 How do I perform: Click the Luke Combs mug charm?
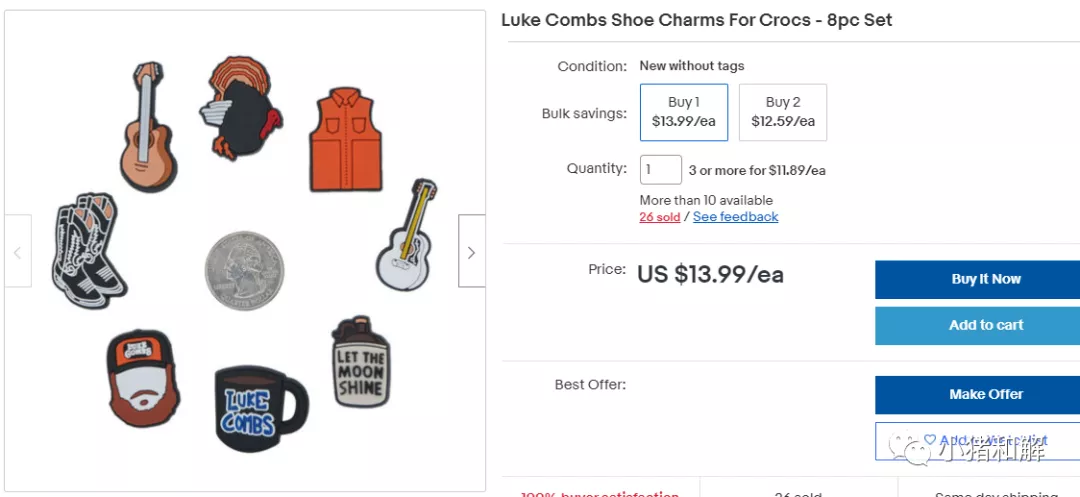click(259, 408)
